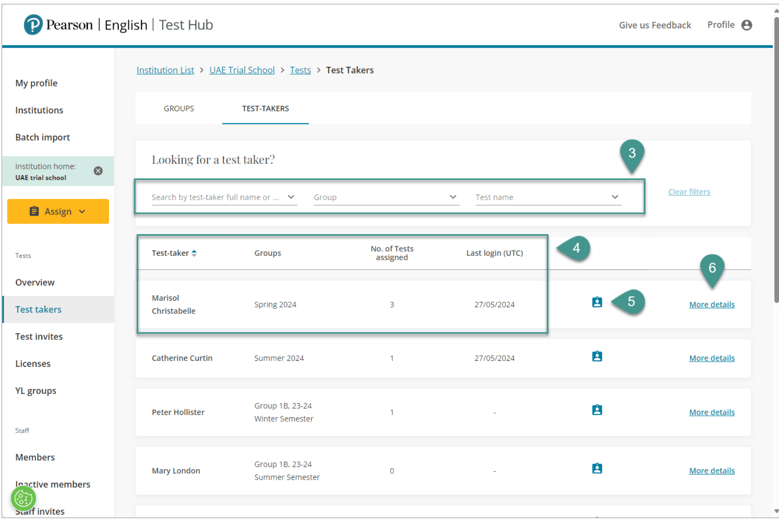Open the cookie settings icon
The image size is (779, 526).
tap(23, 498)
